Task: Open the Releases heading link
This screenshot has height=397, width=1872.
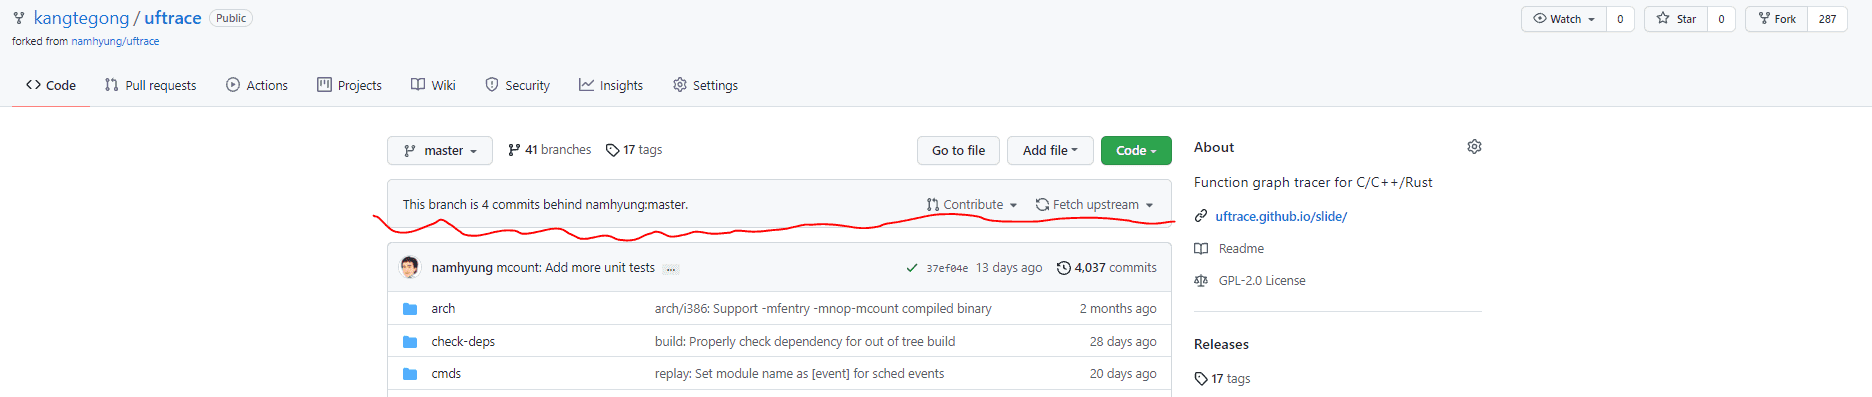Action: (x=1221, y=344)
